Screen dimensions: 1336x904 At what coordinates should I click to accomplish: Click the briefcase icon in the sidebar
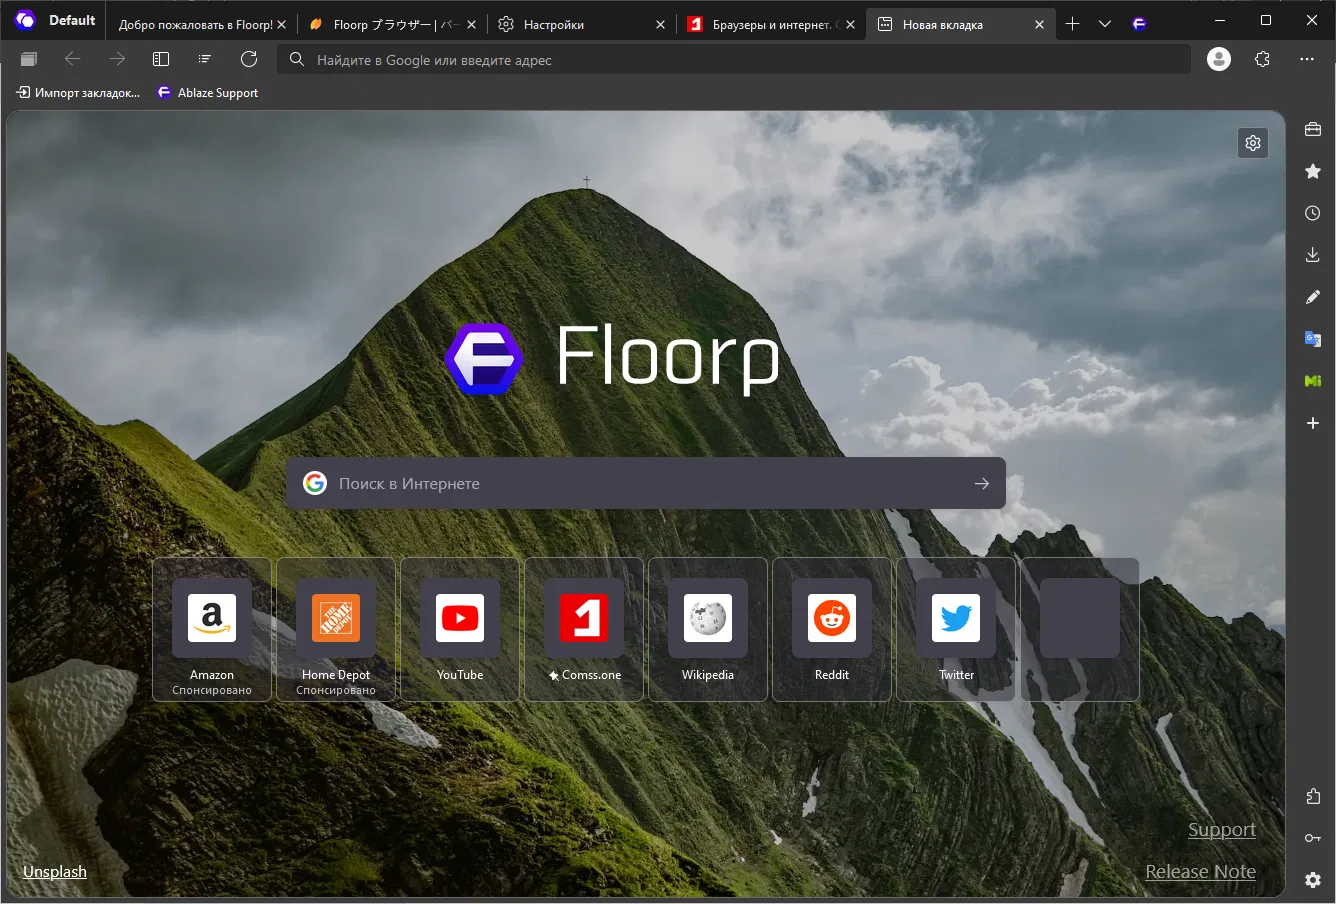point(1313,129)
